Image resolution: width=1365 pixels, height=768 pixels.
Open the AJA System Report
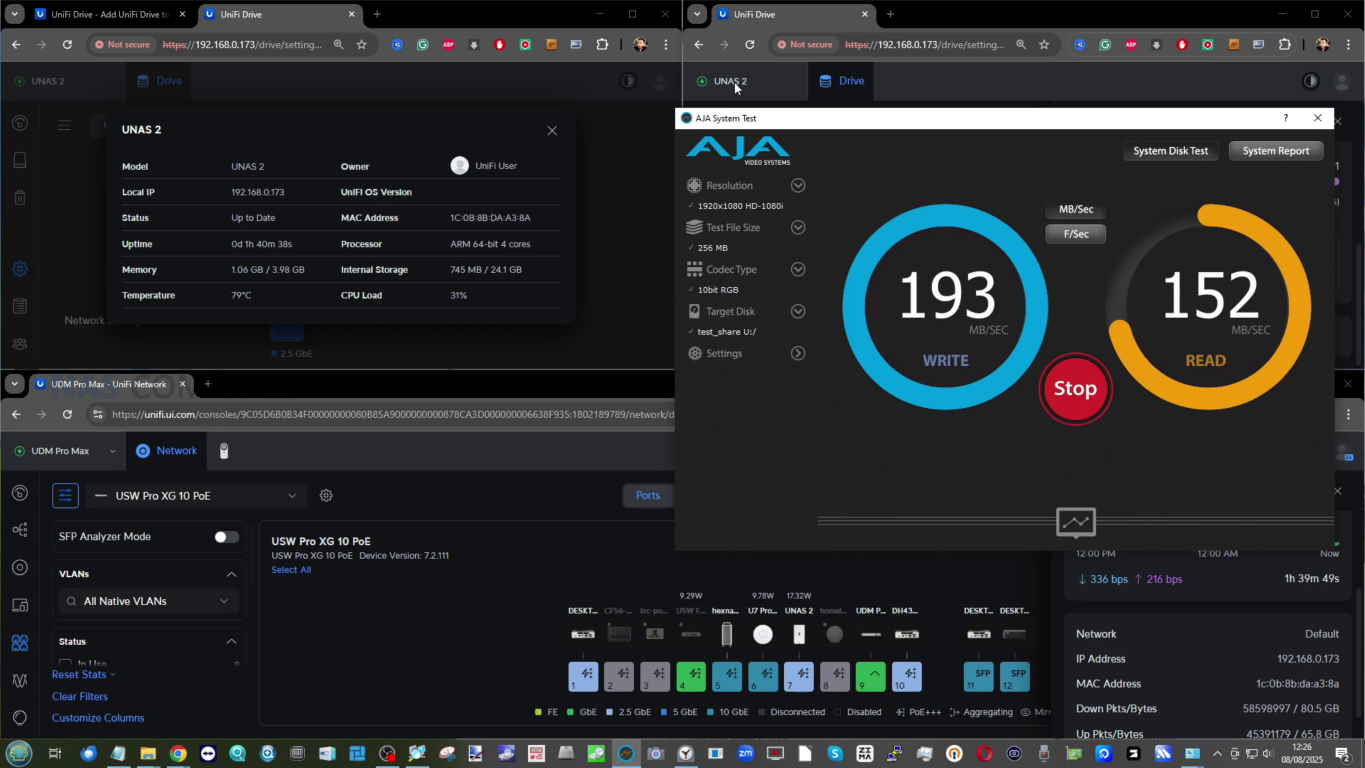pos(1275,151)
